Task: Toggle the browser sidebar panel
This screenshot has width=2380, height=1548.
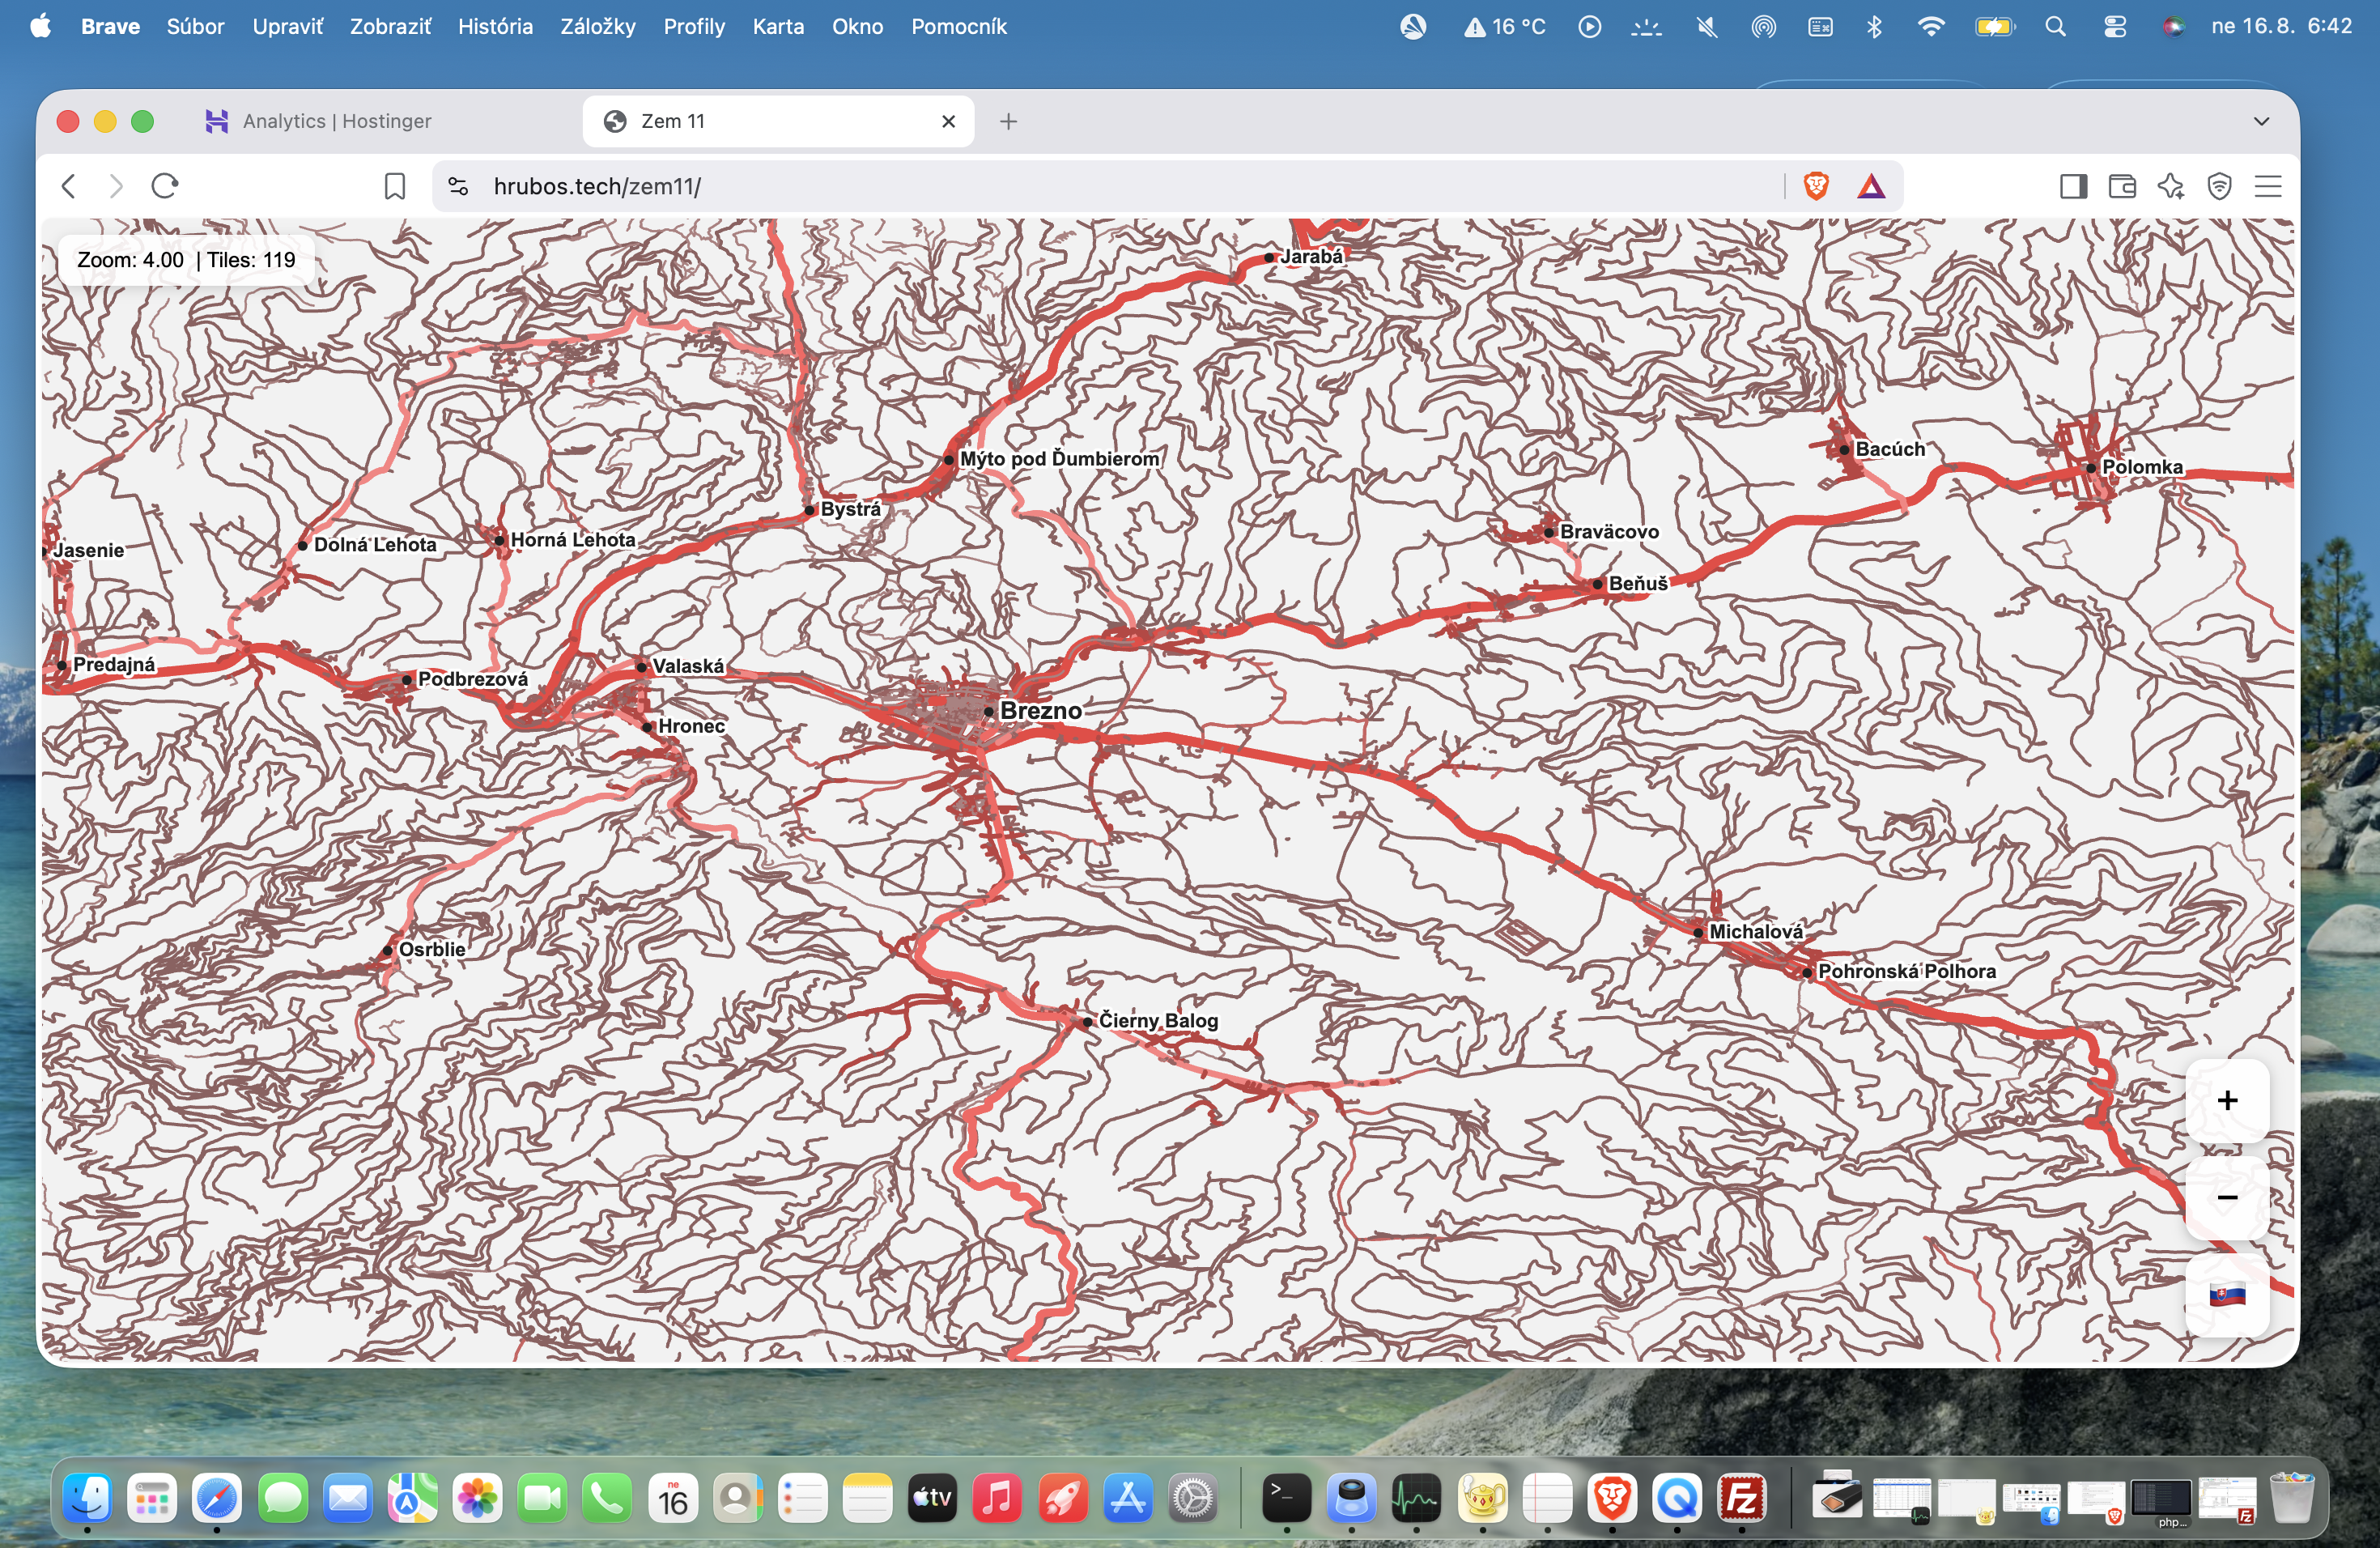Action: pyautogui.click(x=2073, y=186)
